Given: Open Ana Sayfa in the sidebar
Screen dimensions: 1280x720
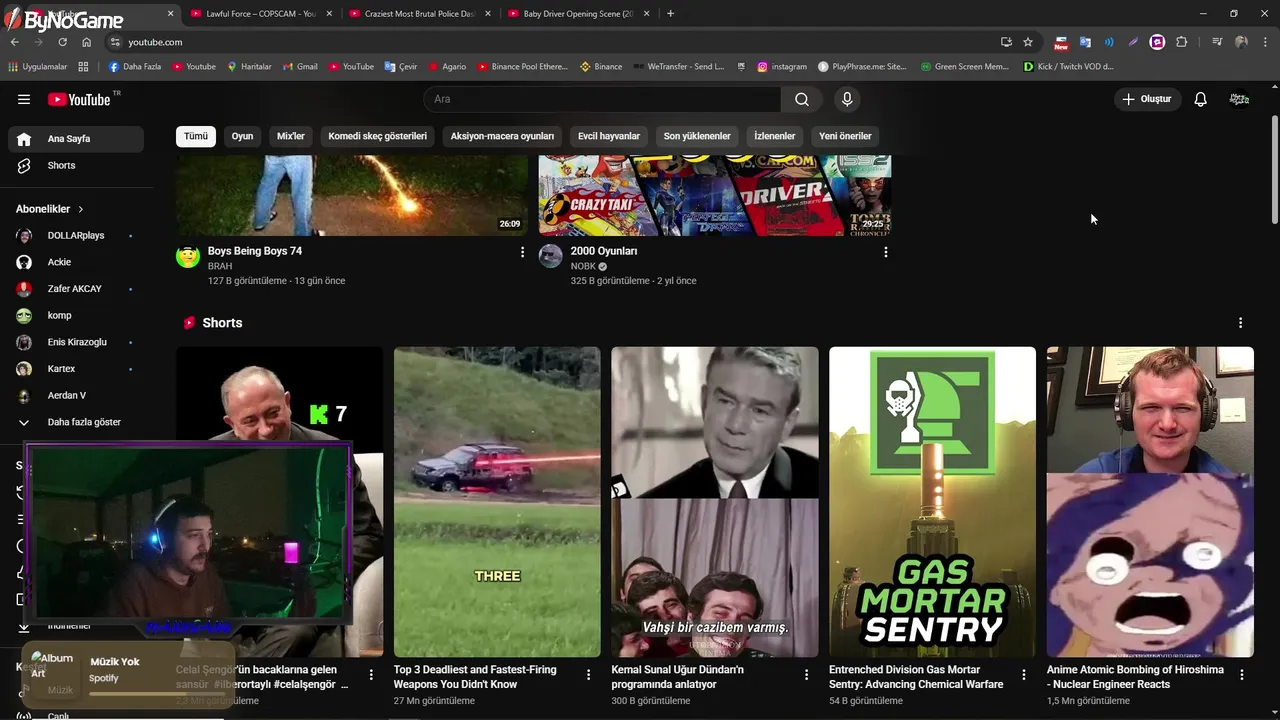Looking at the screenshot, I should click(76, 139).
